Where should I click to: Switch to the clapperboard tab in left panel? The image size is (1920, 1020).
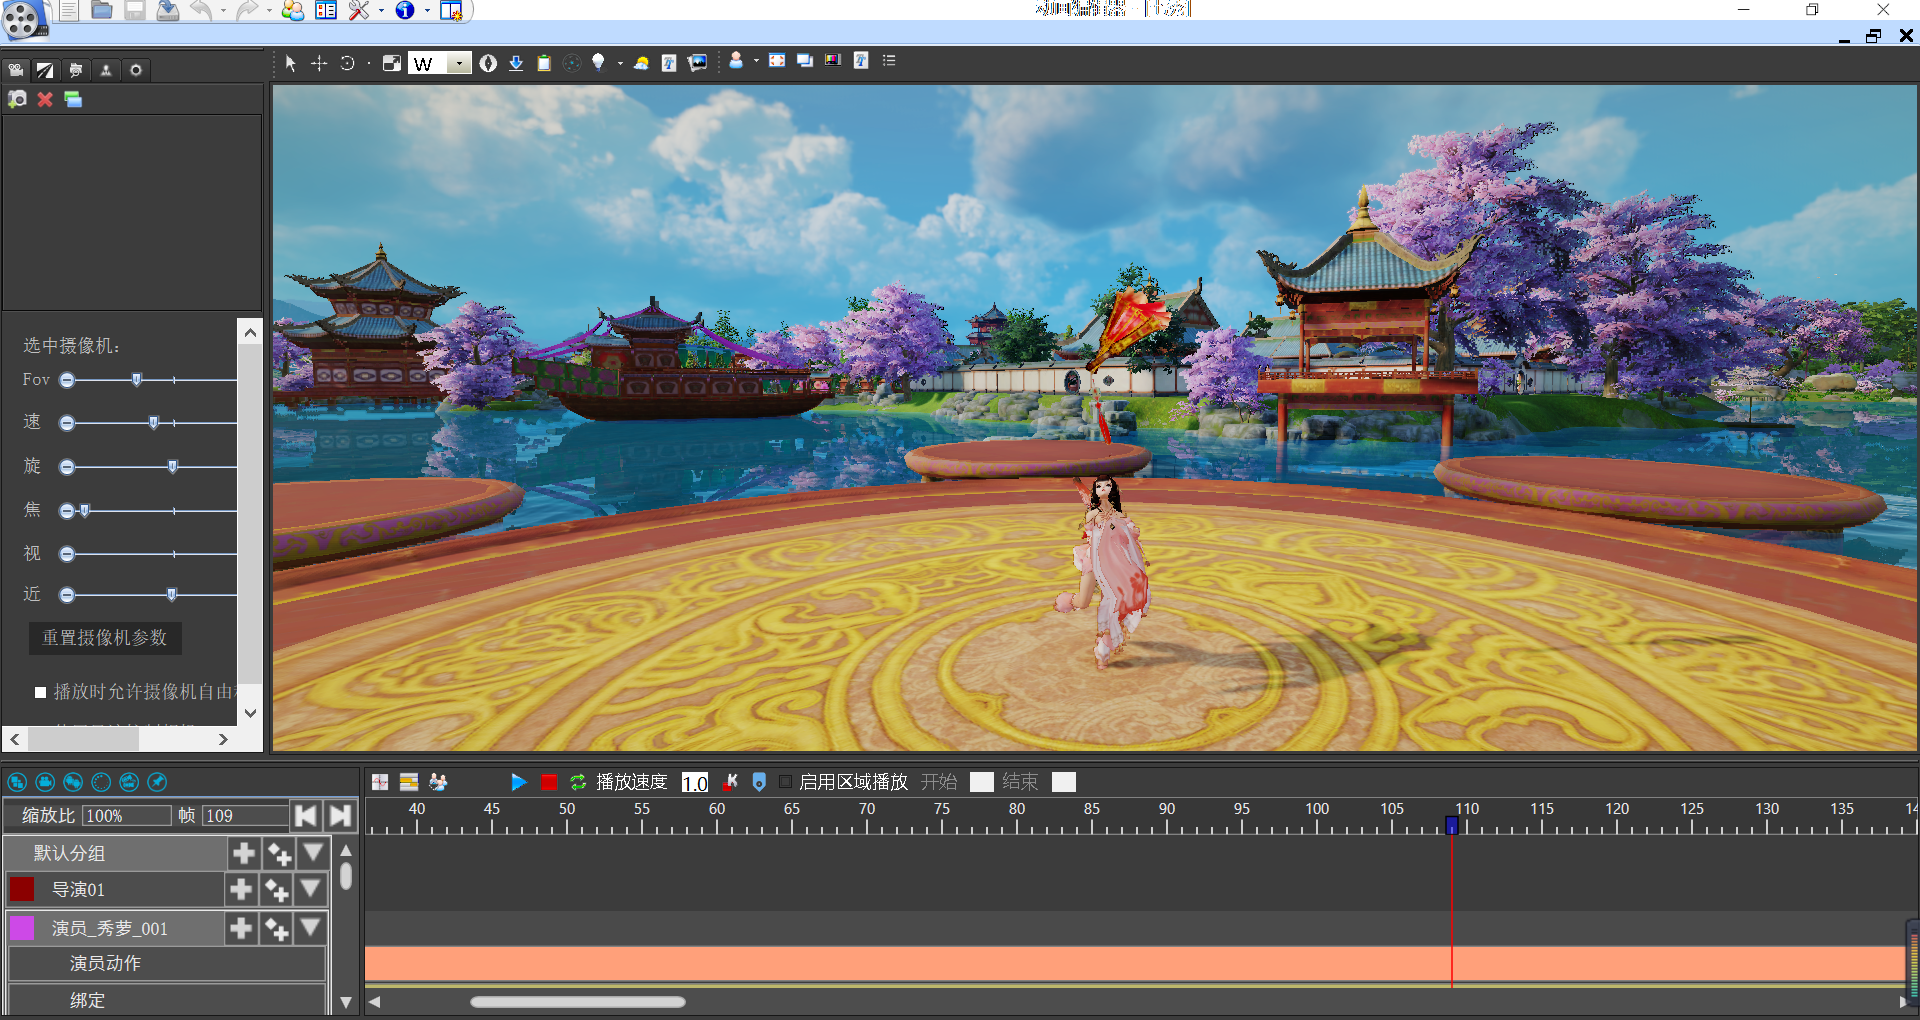coord(45,70)
